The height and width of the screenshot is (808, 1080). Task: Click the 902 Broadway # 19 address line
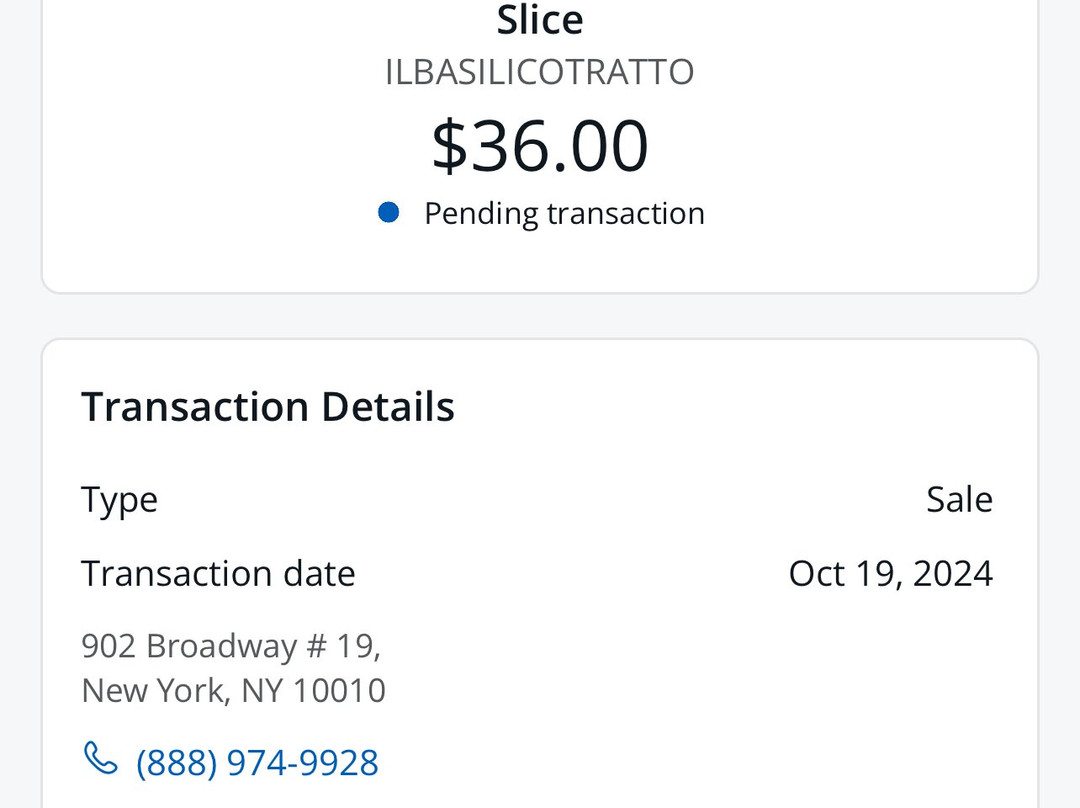point(231,646)
